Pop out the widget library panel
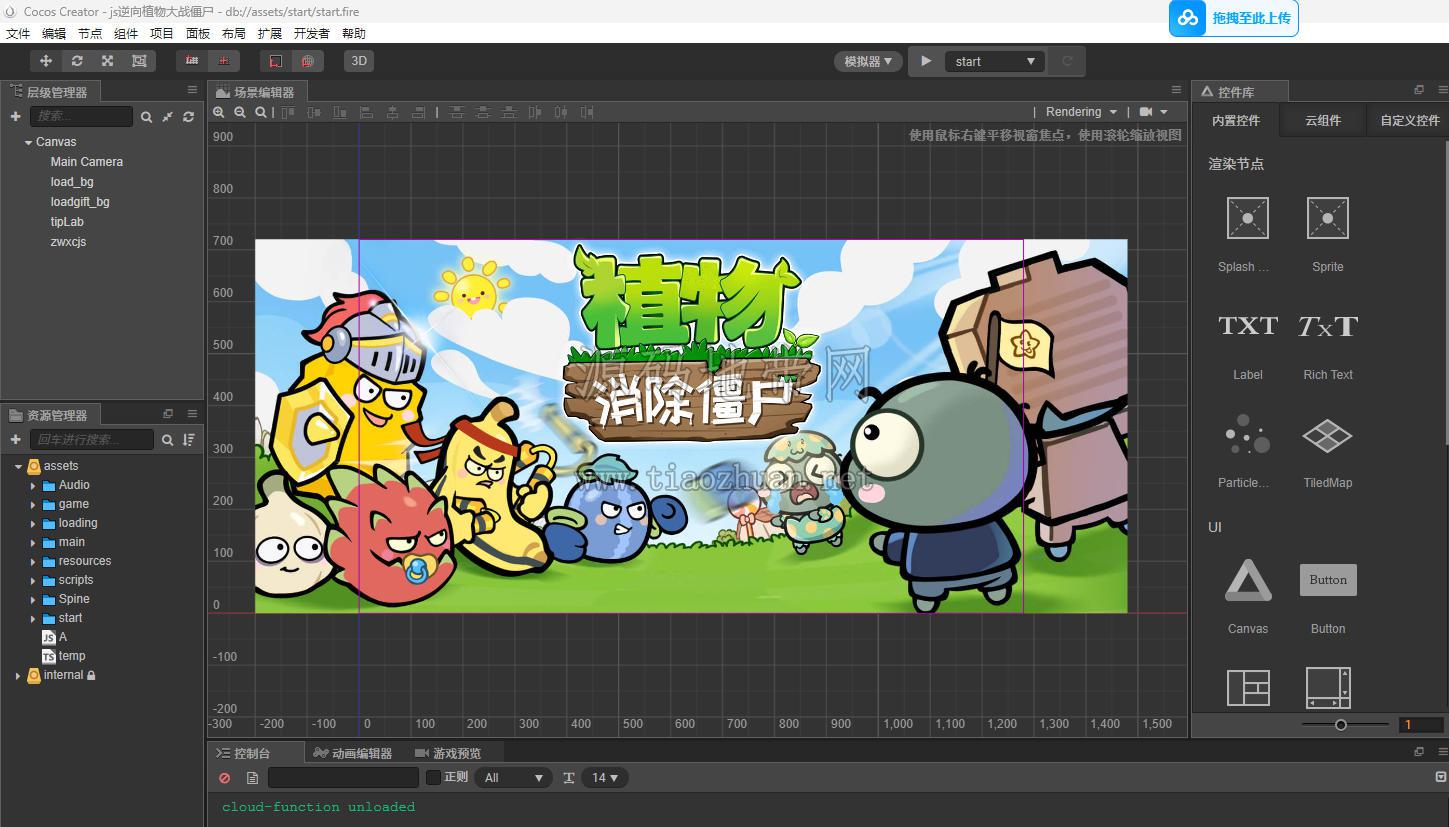 point(1418,90)
